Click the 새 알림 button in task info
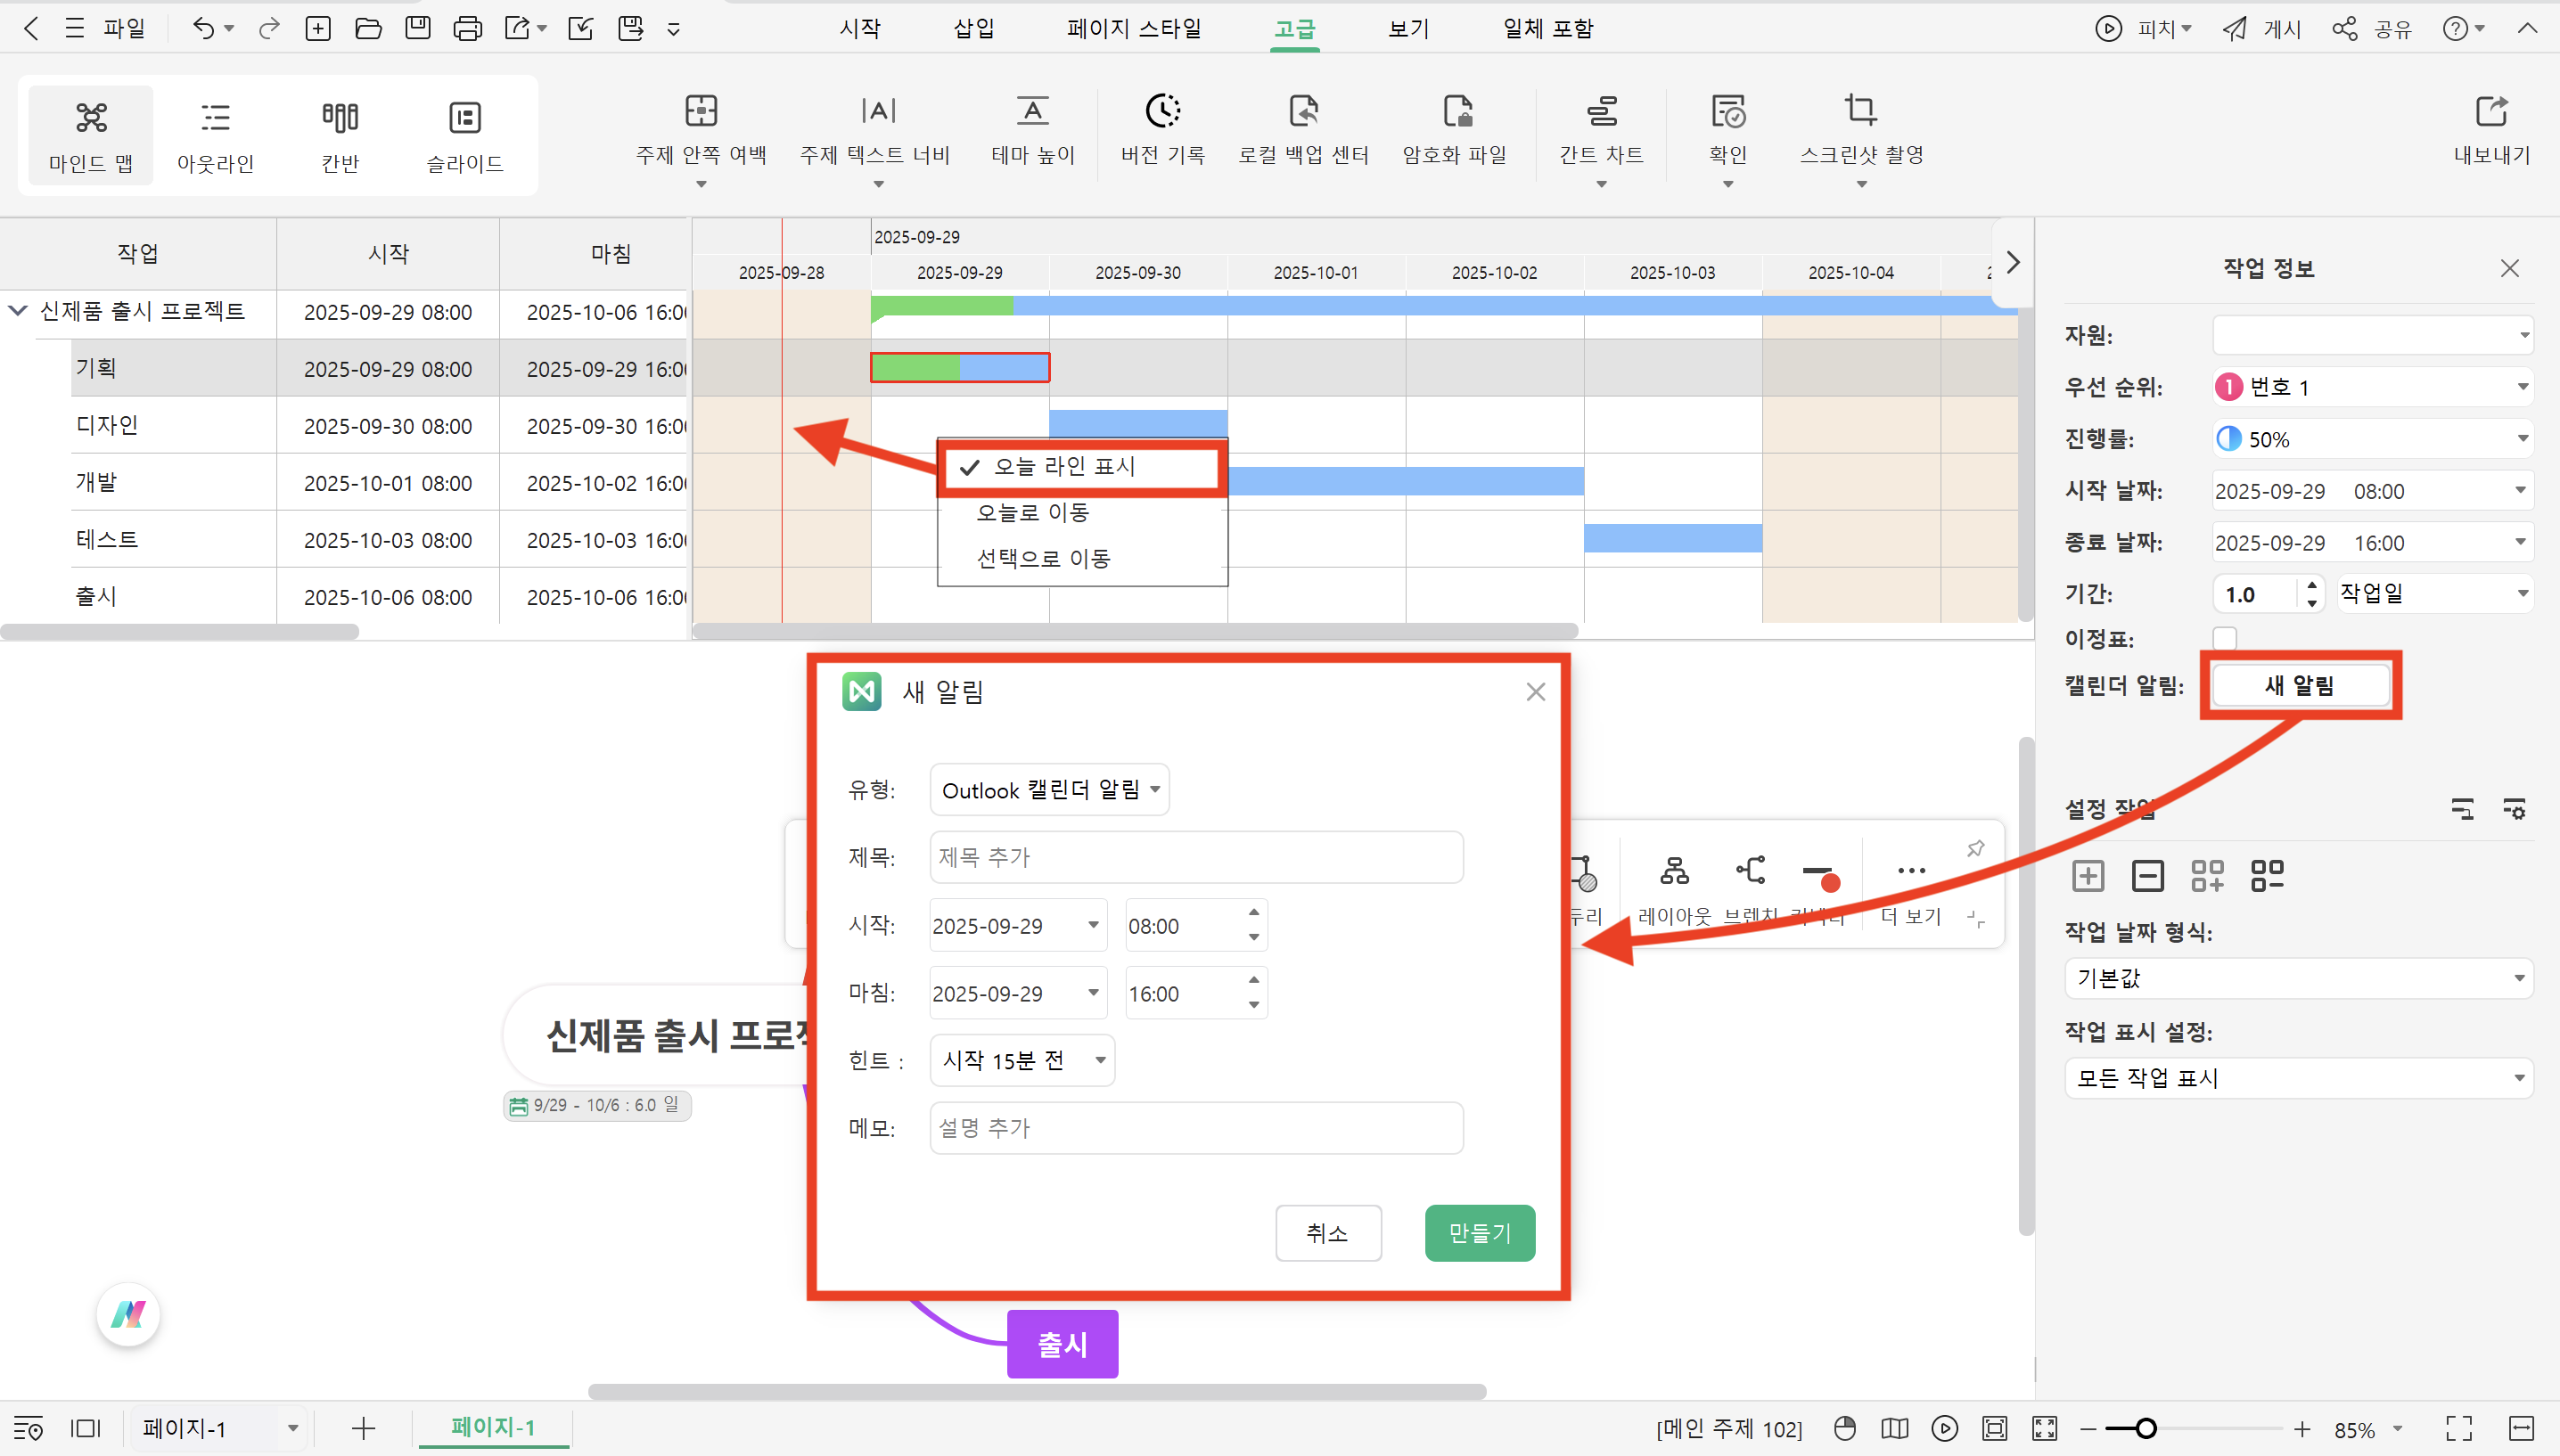Image resolution: width=2560 pixels, height=1456 pixels. (2299, 684)
